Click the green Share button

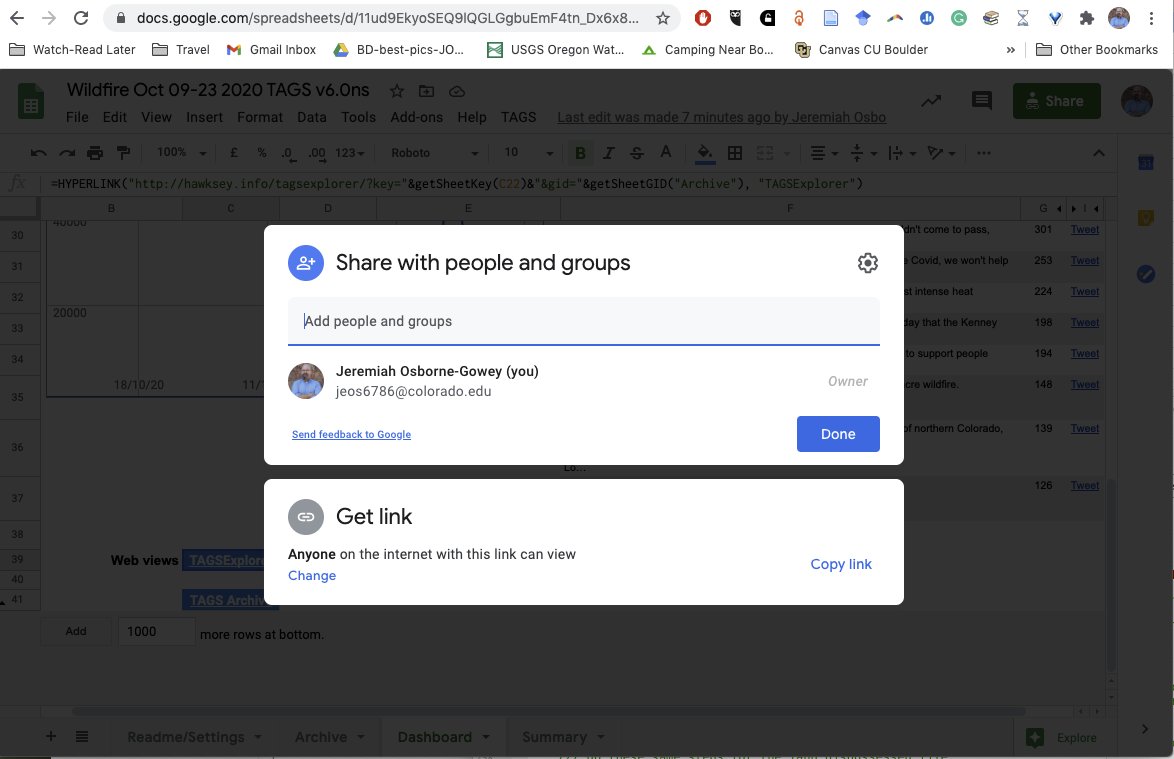tap(1056, 101)
